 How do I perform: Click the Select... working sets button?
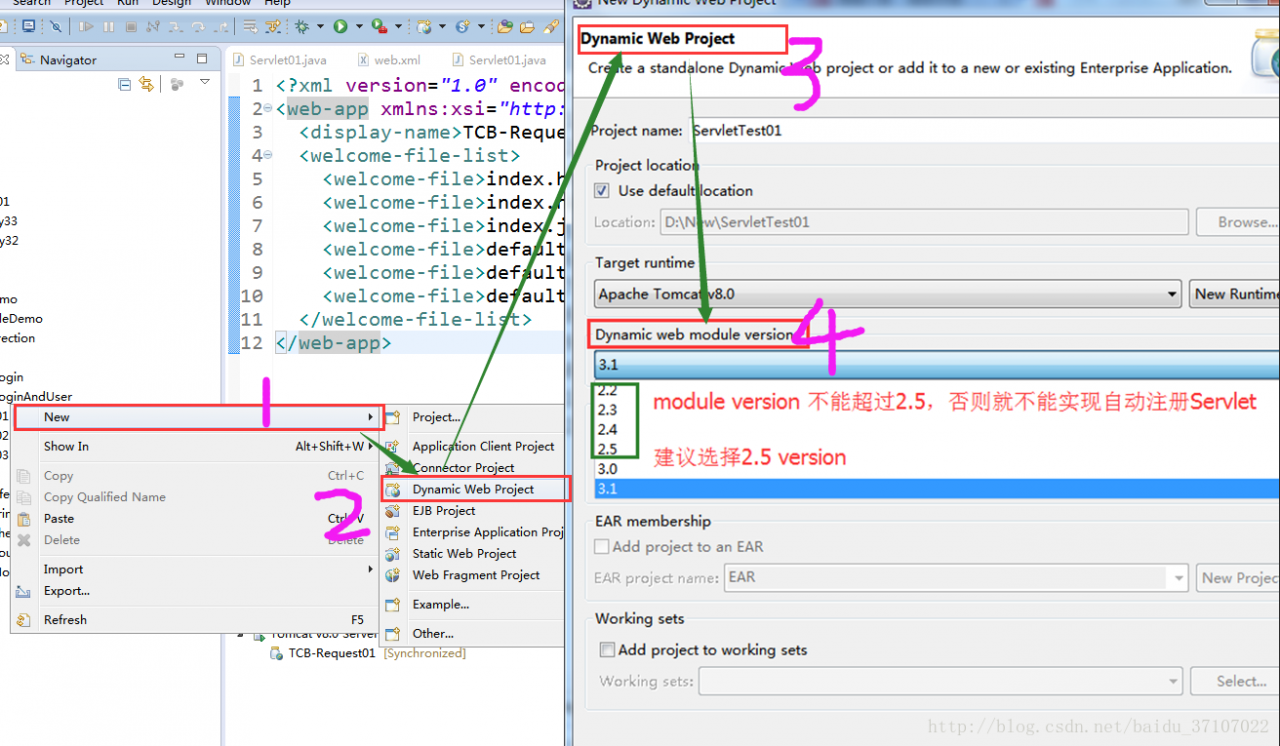1235,681
